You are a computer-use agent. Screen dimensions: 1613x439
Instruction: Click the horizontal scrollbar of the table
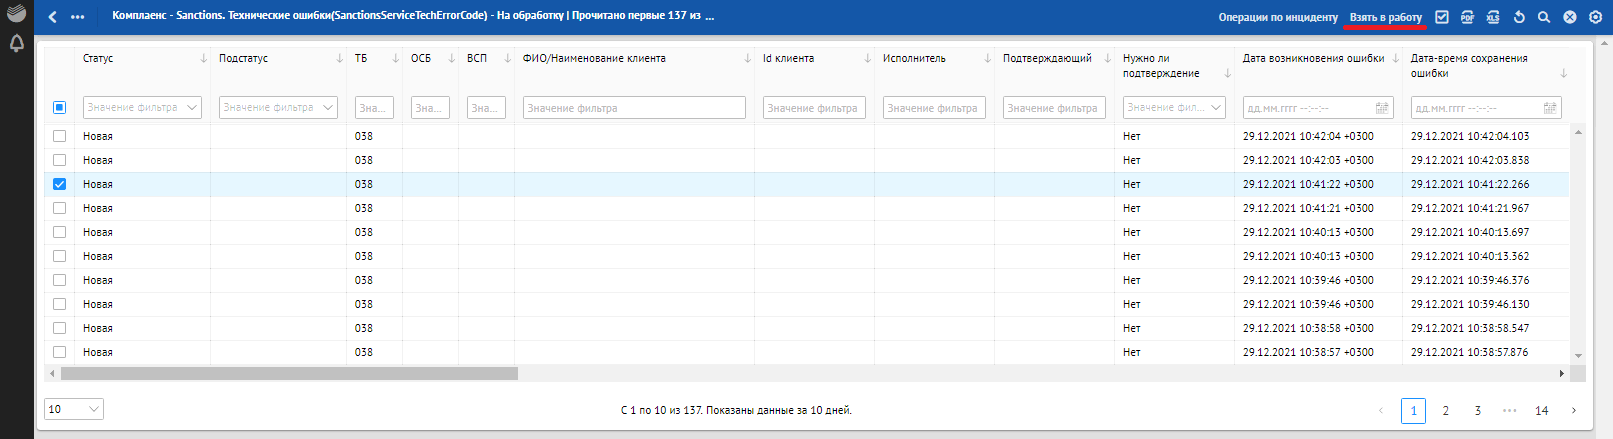click(290, 373)
